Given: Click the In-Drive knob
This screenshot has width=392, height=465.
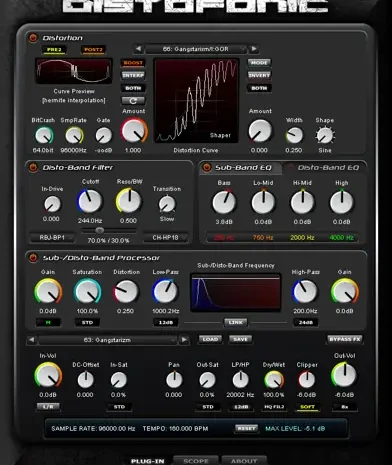Looking at the screenshot, I should (x=52, y=204).
